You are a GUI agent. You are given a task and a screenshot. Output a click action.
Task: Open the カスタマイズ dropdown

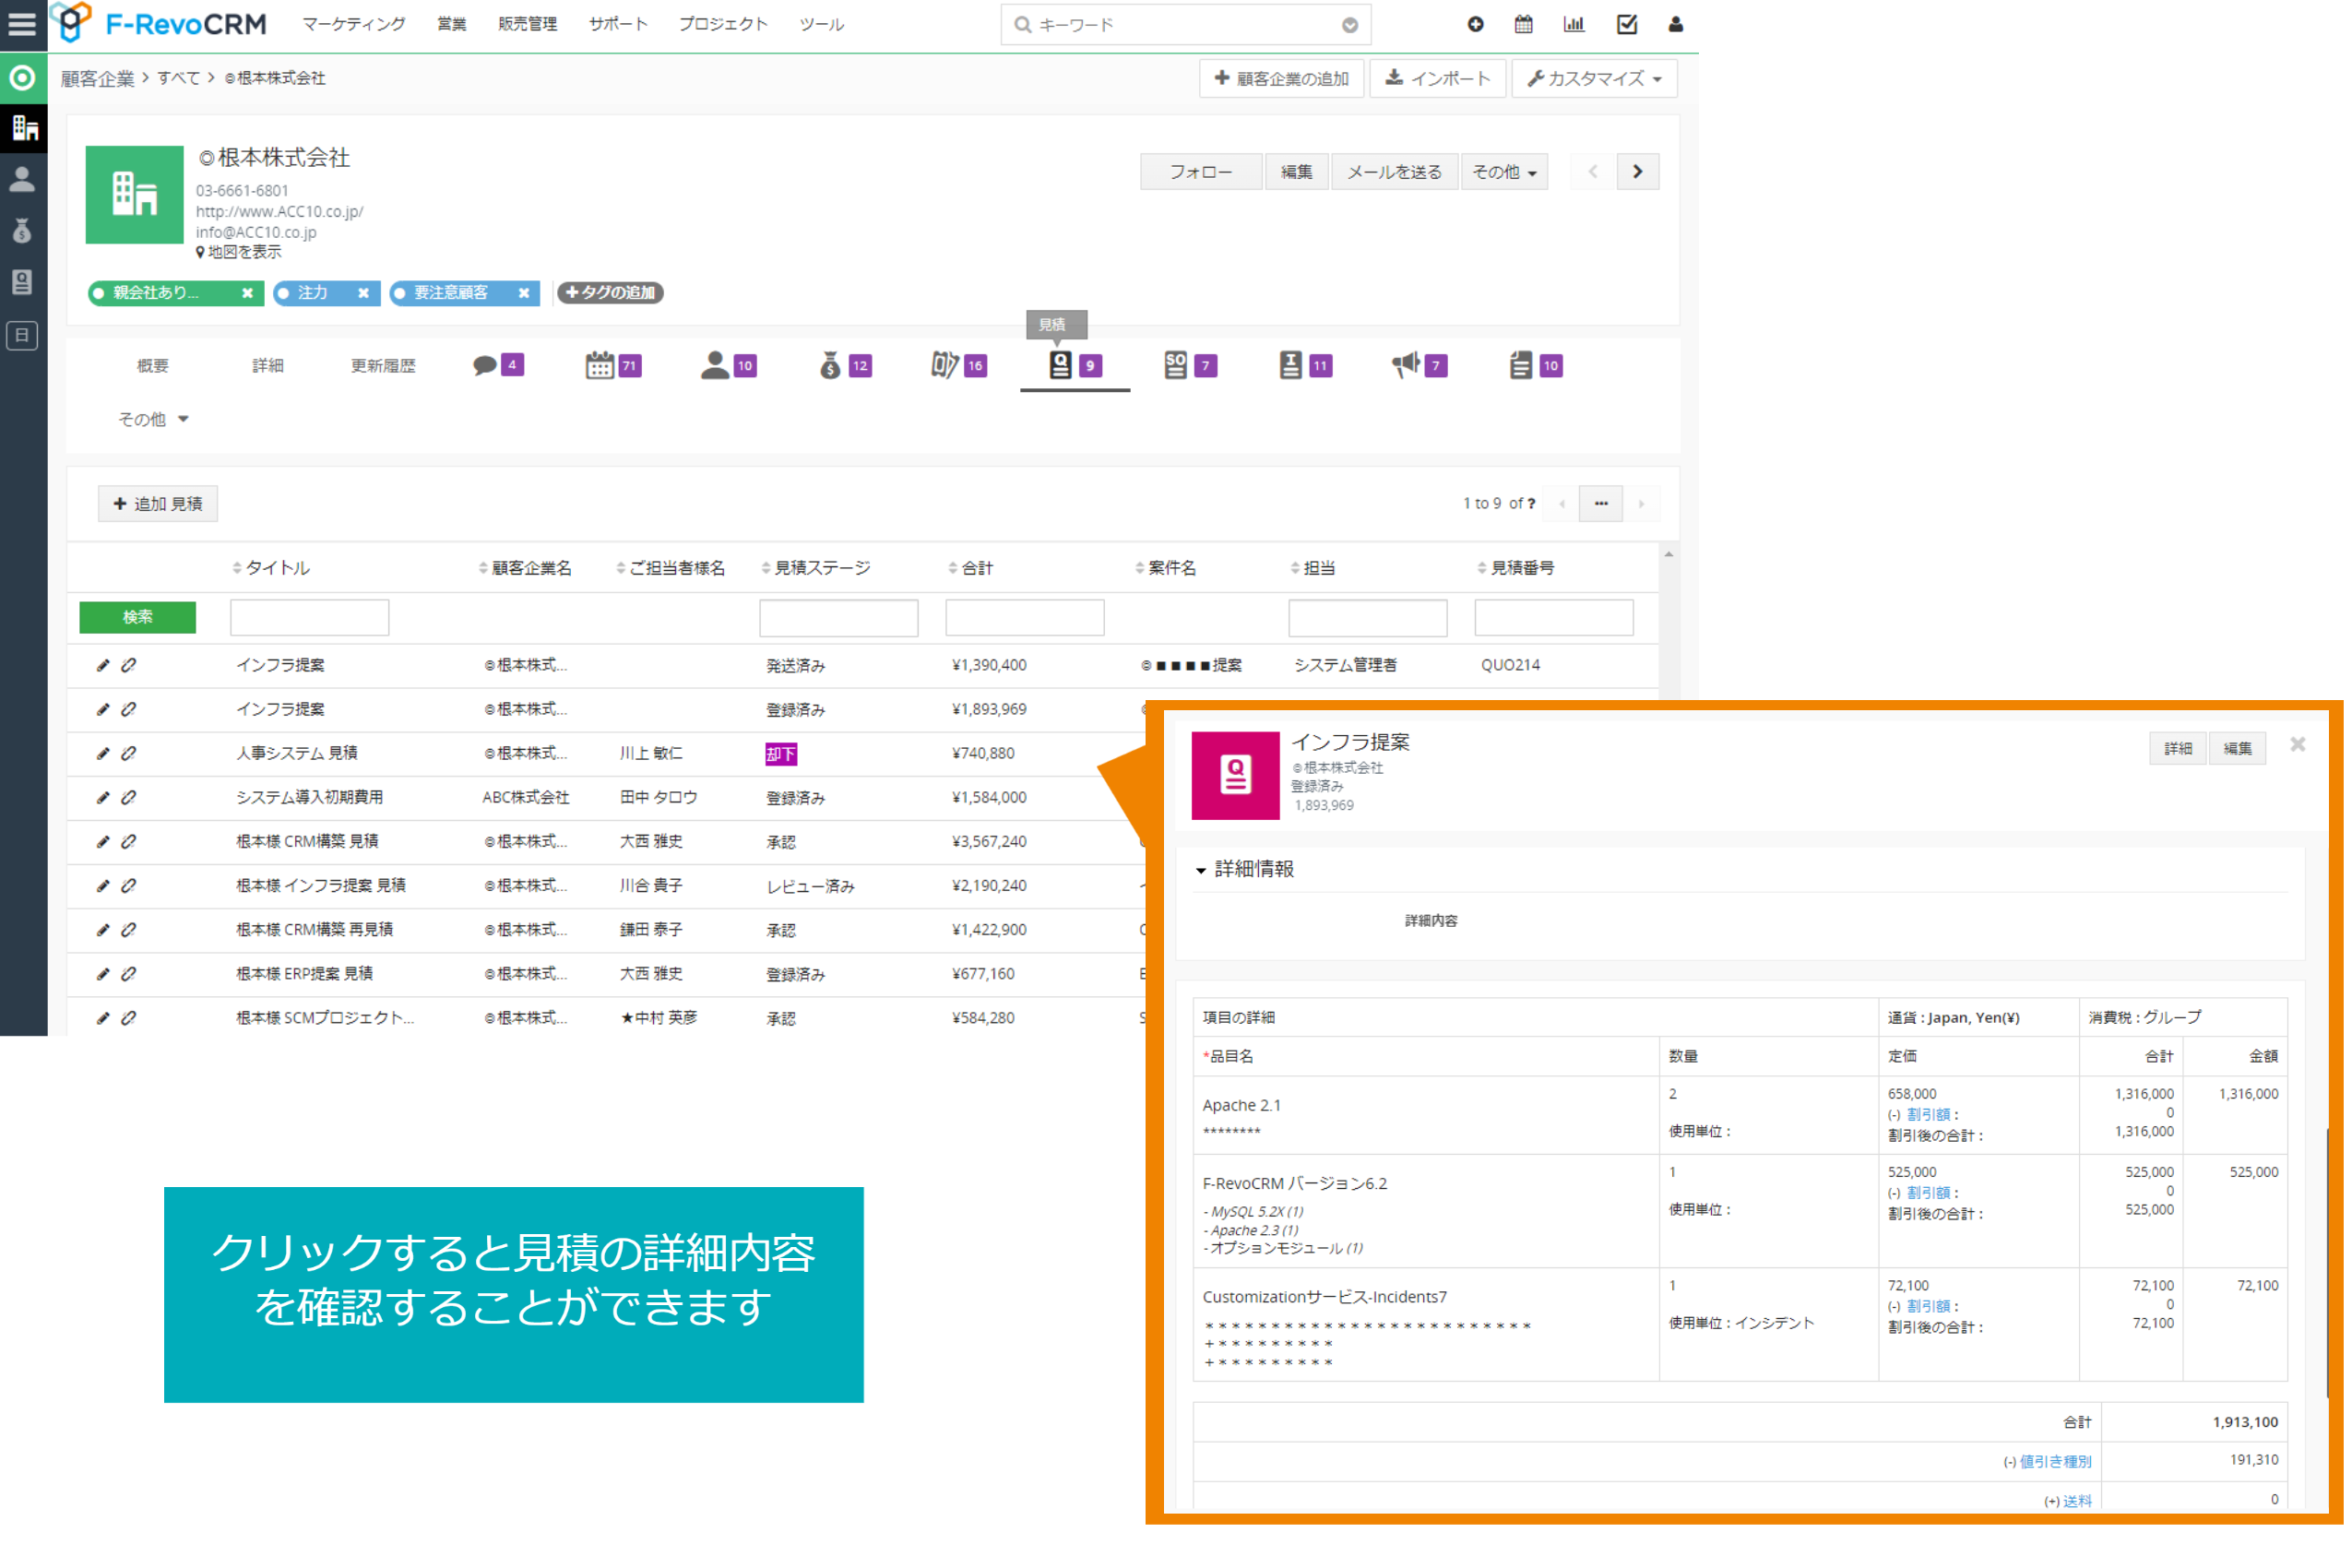pyautogui.click(x=1594, y=78)
